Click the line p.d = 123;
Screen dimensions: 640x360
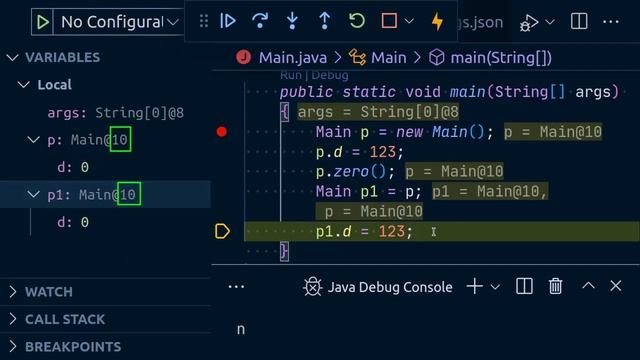click(360, 152)
